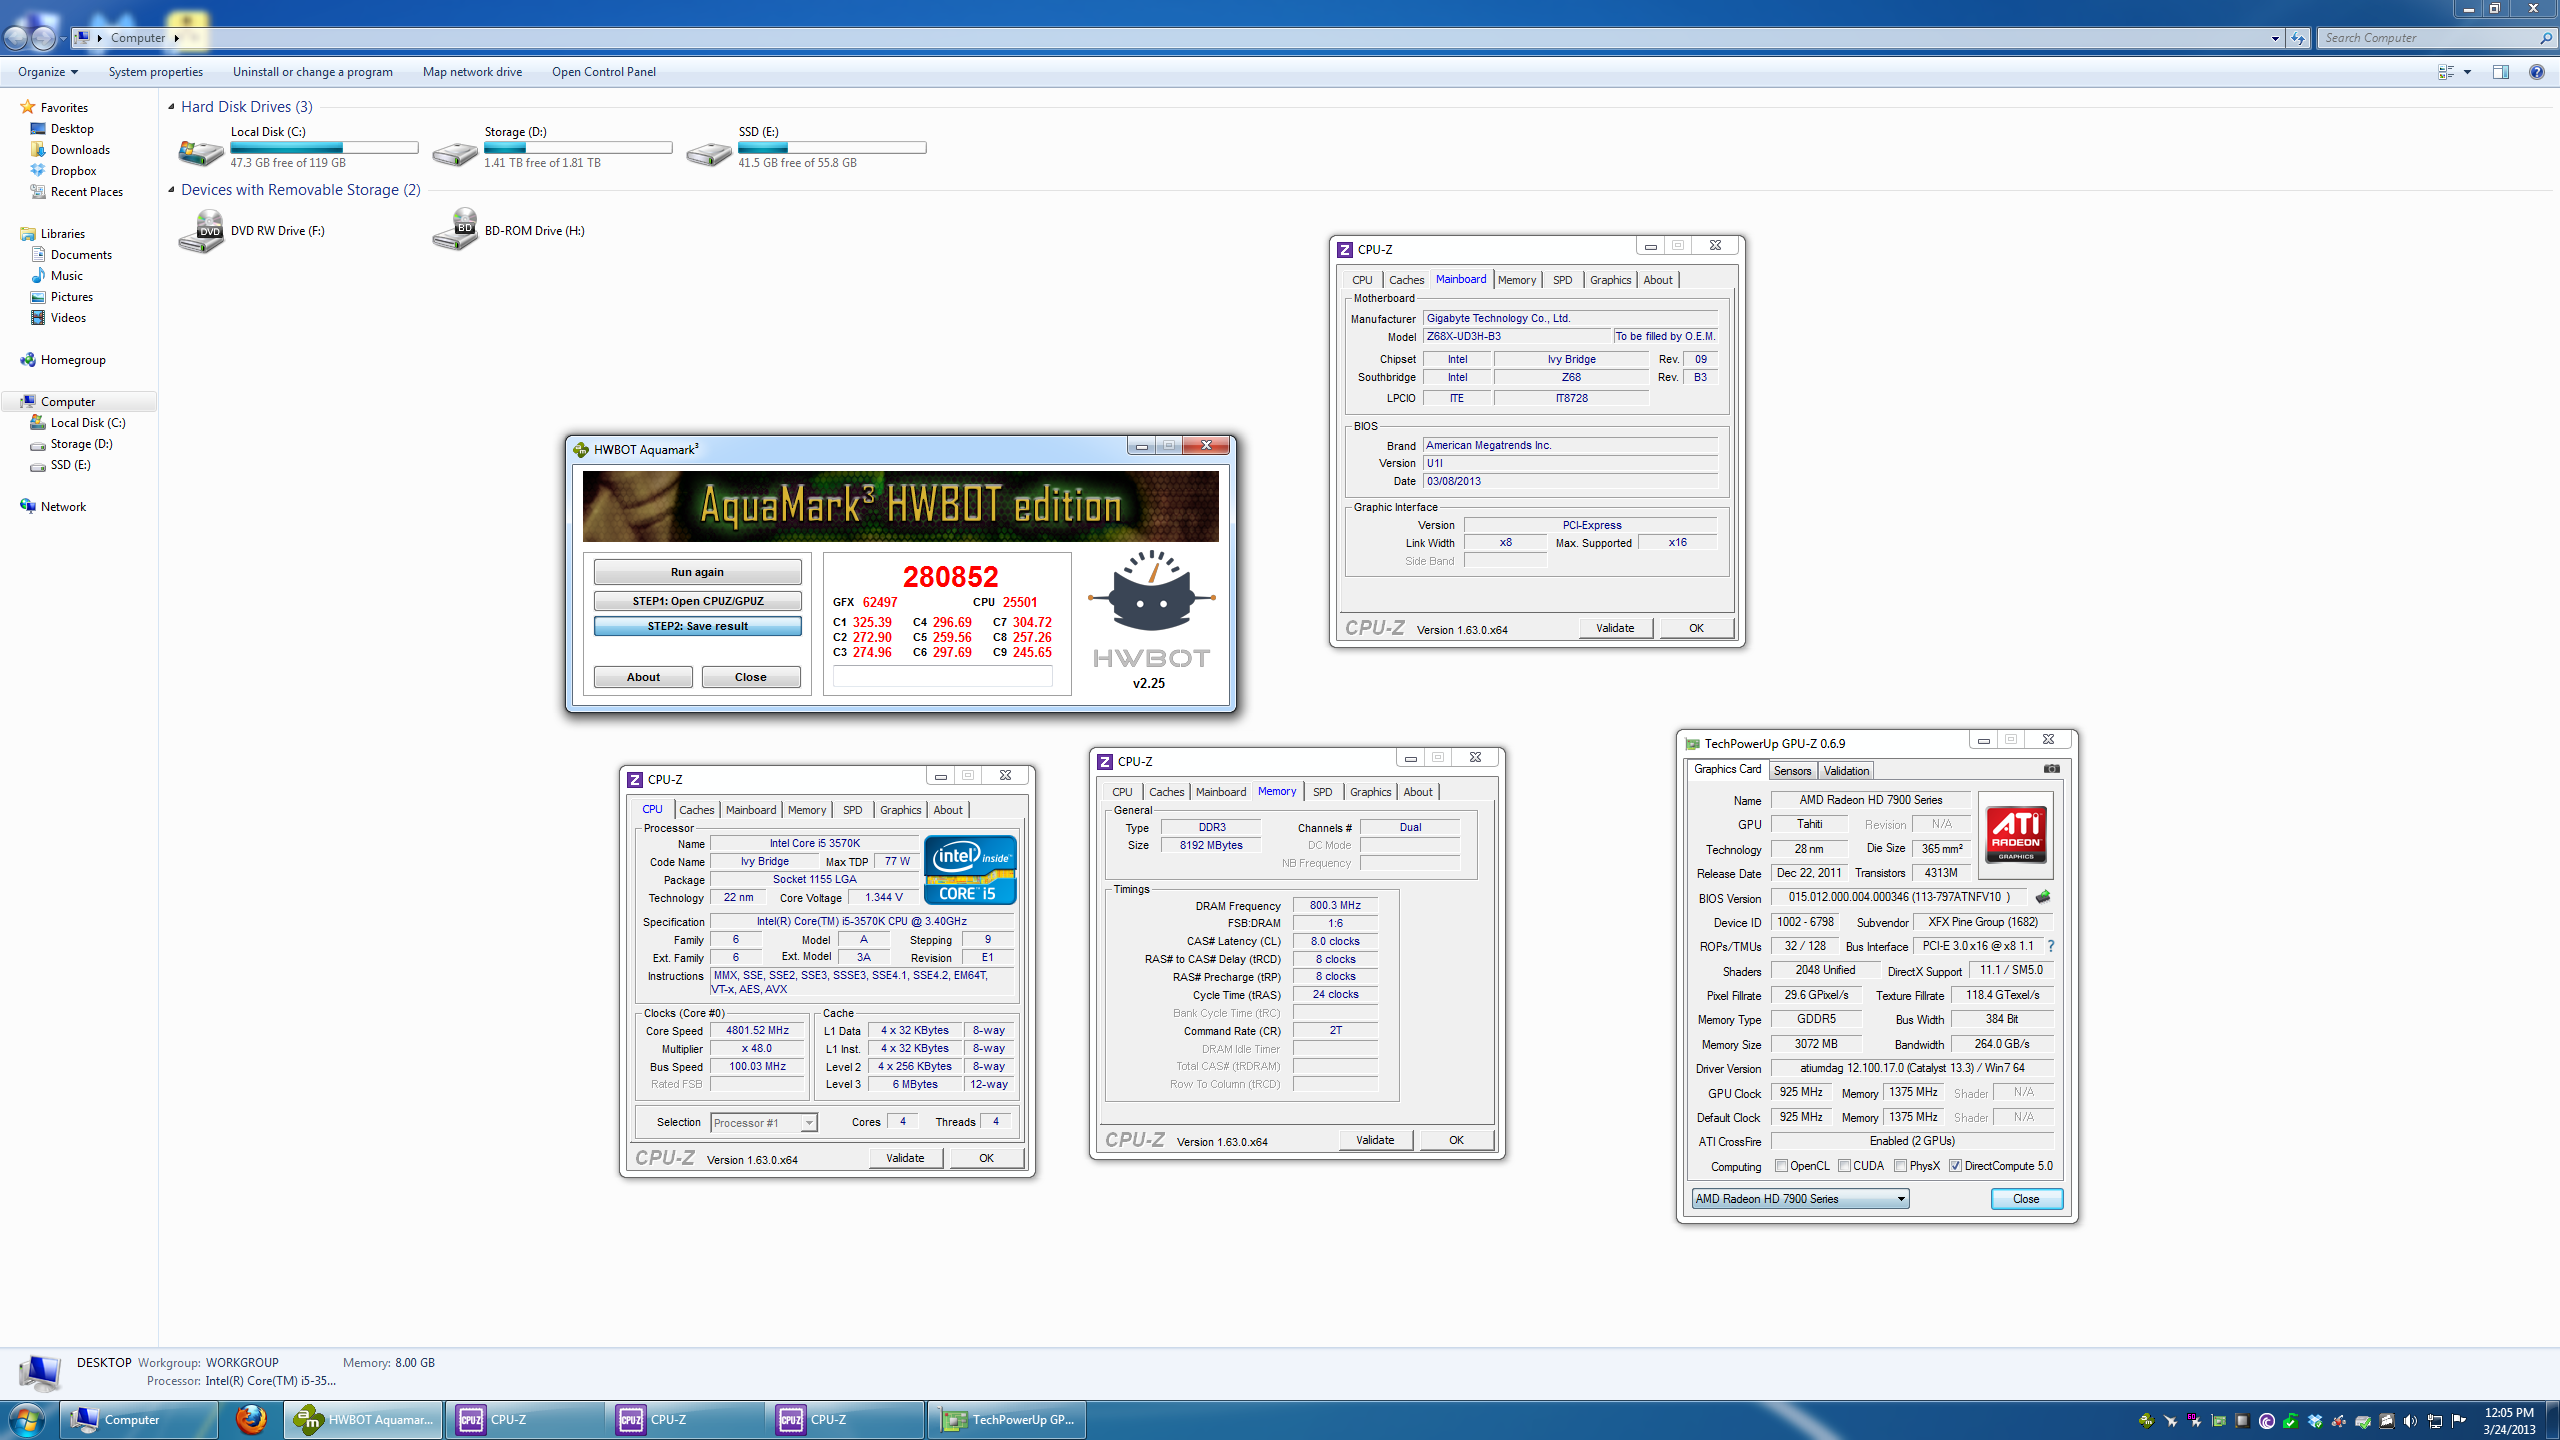Open the Processor #1 selection dropdown
Viewport: 2560px width, 1440px height.
pyautogui.click(x=764, y=1123)
